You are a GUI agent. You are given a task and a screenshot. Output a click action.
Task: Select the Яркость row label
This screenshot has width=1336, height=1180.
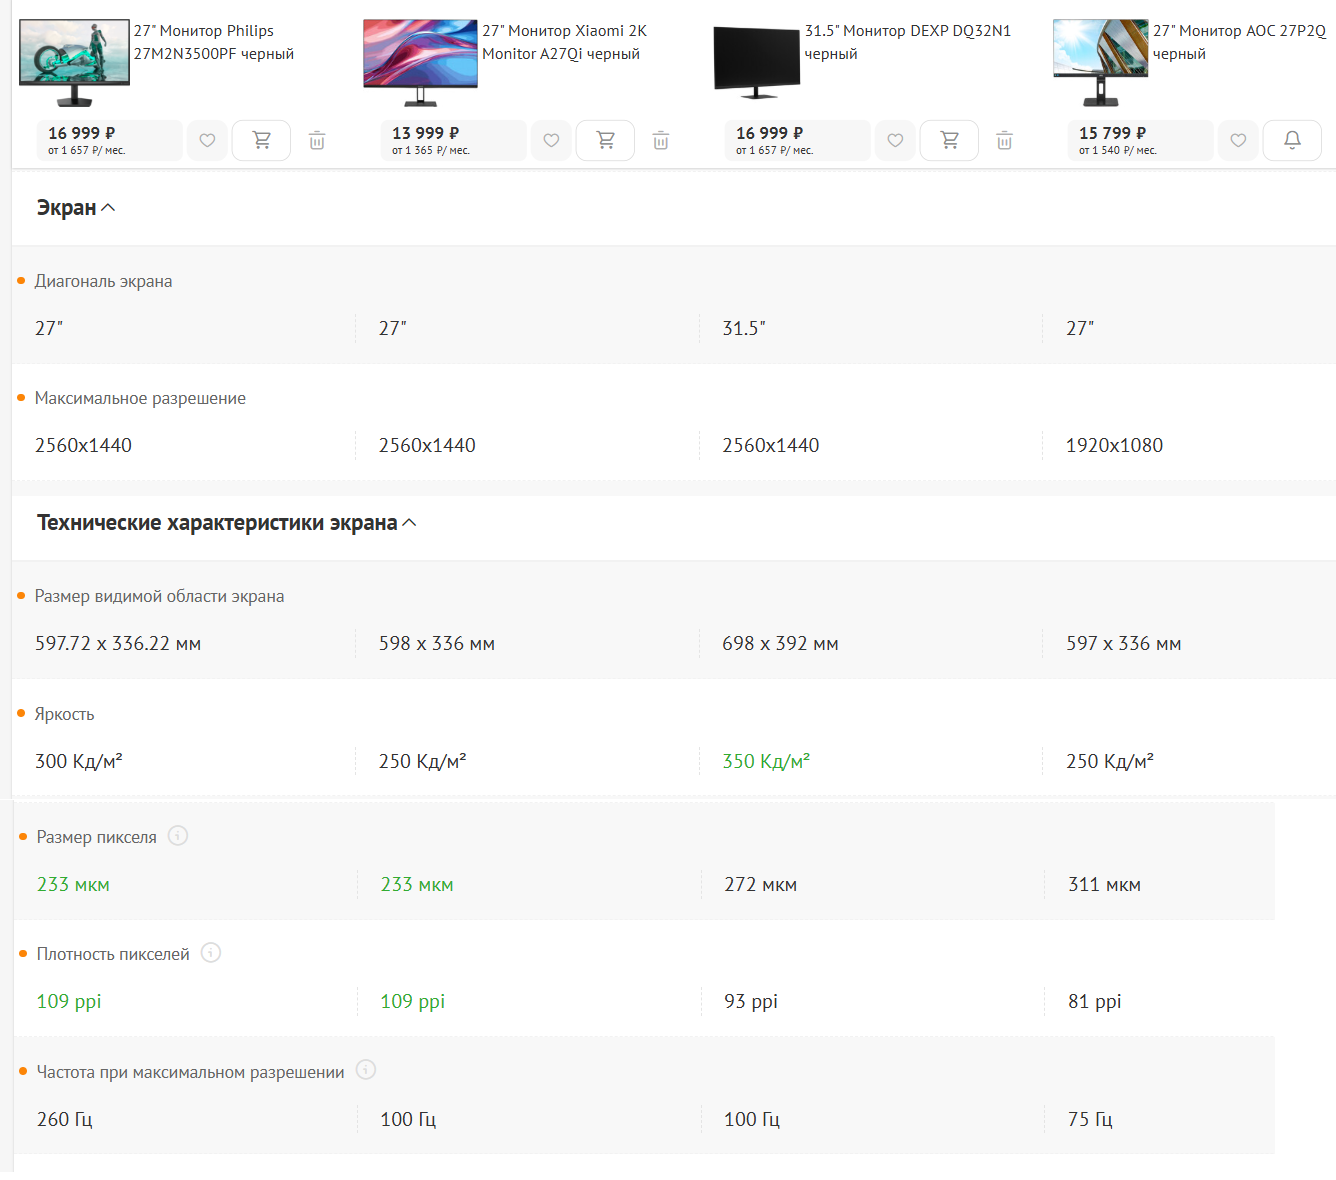pos(65,714)
